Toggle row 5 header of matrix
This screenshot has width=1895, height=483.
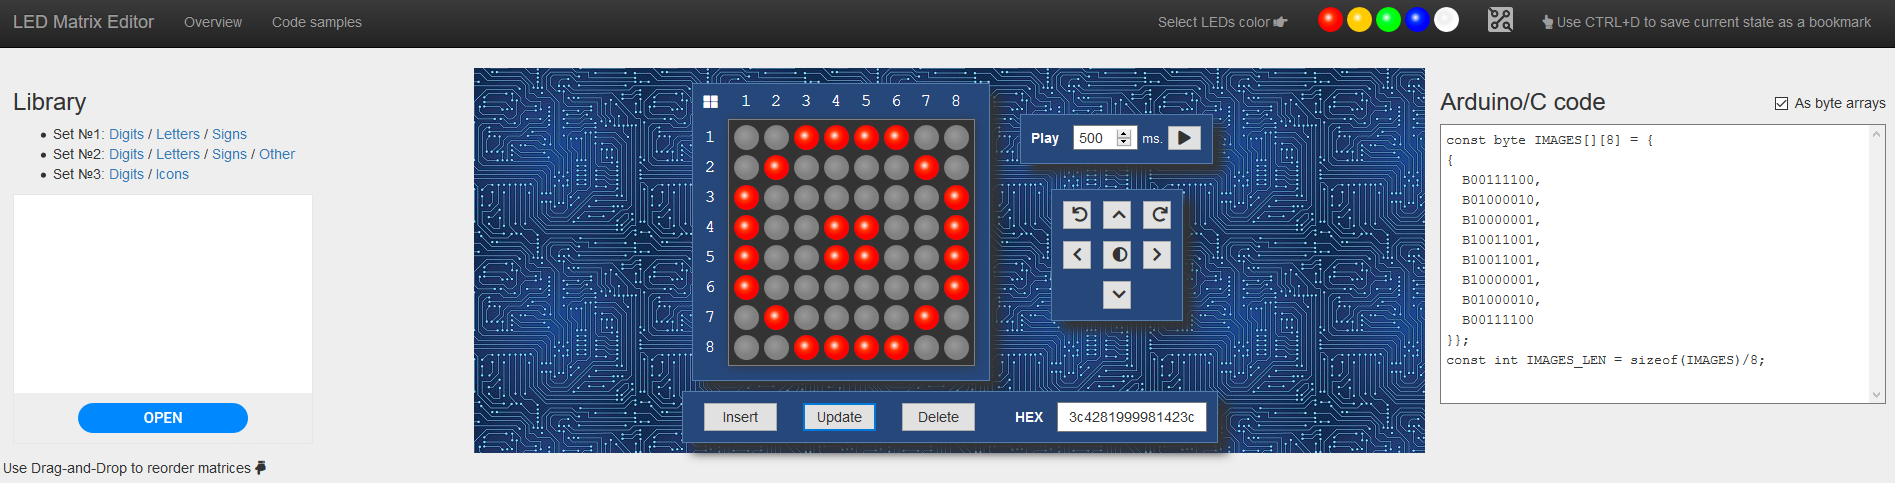(710, 257)
